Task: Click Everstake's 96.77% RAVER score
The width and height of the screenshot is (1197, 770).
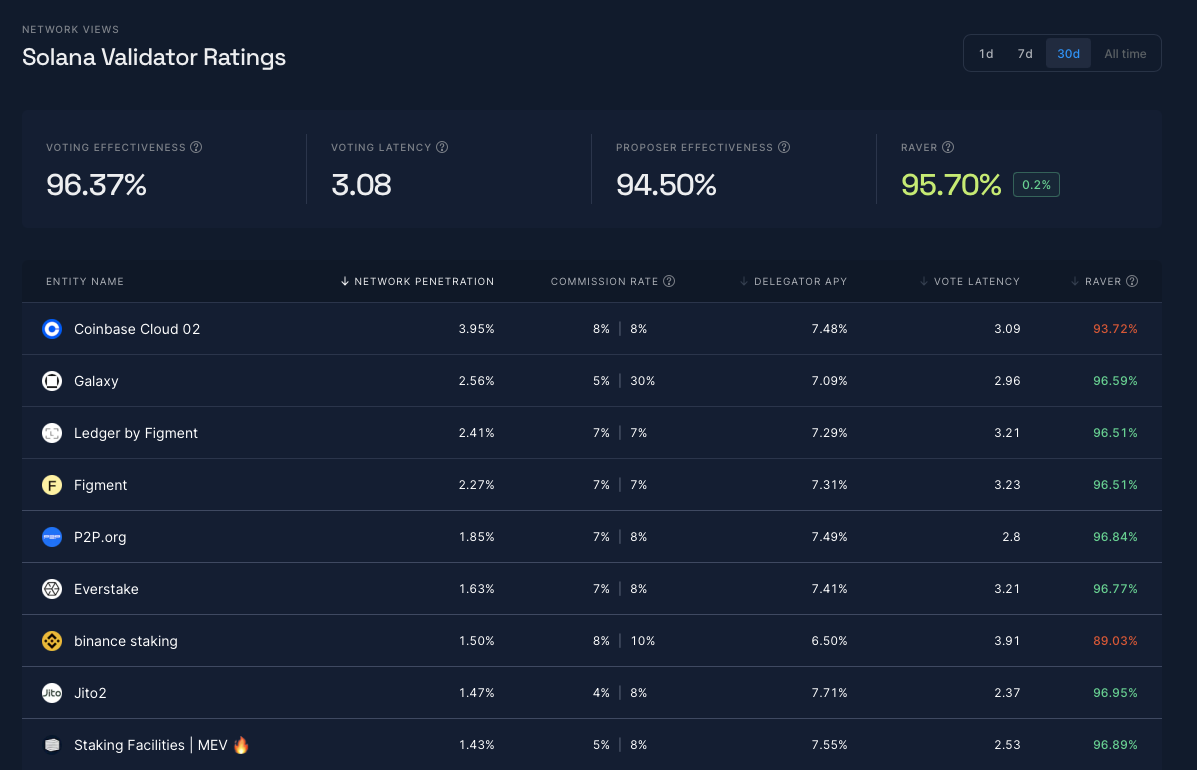Action: [1115, 589]
